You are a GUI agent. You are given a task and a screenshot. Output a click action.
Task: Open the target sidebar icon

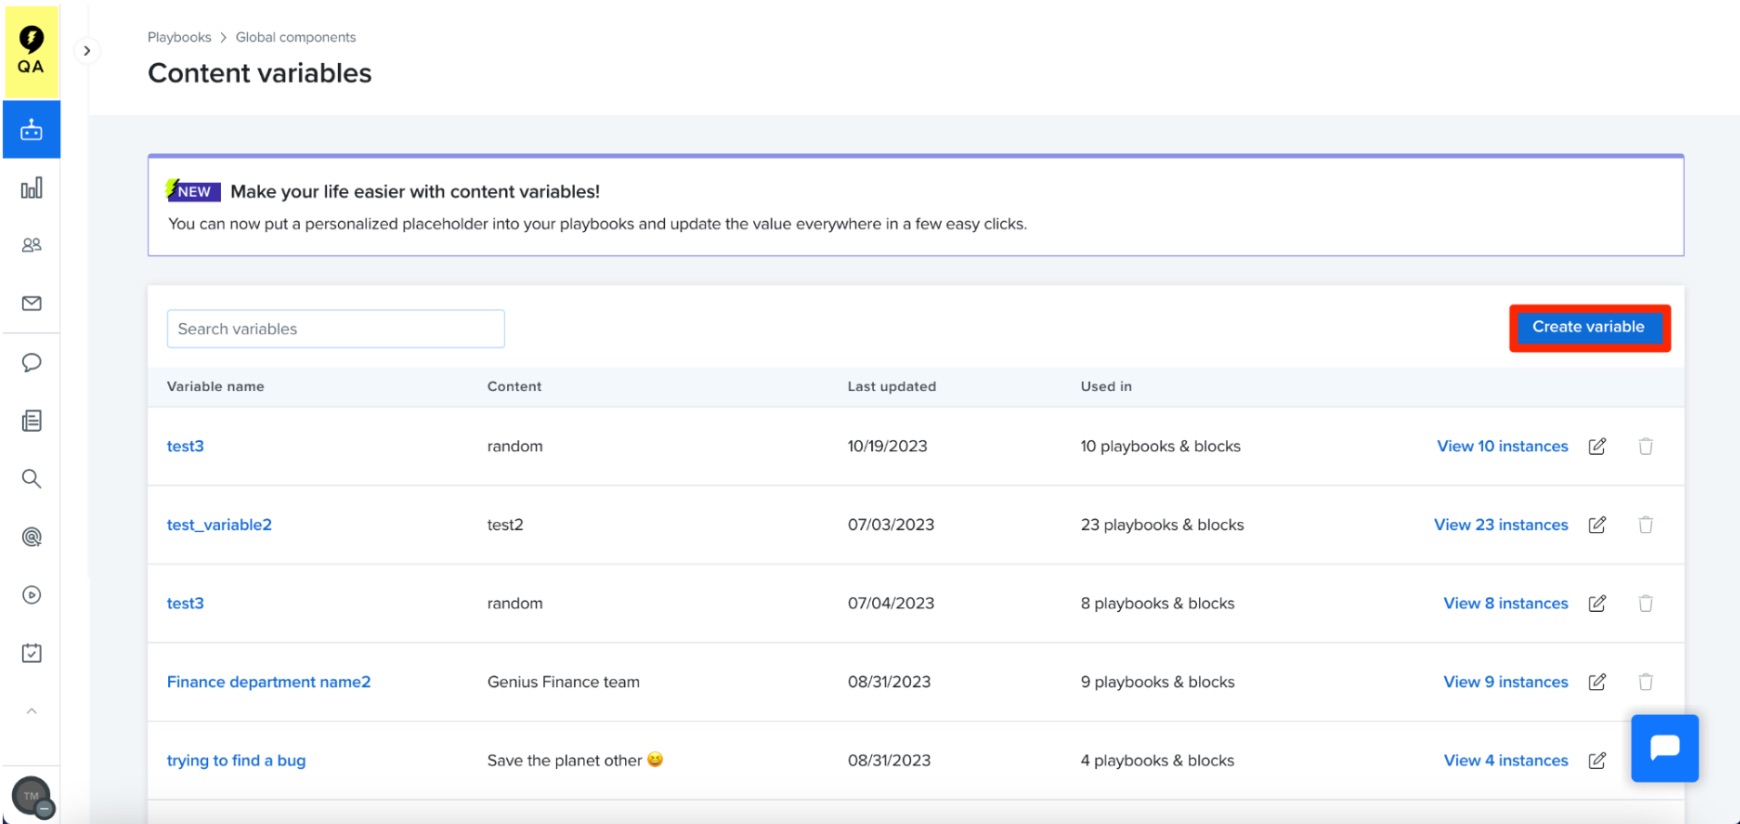(32, 537)
